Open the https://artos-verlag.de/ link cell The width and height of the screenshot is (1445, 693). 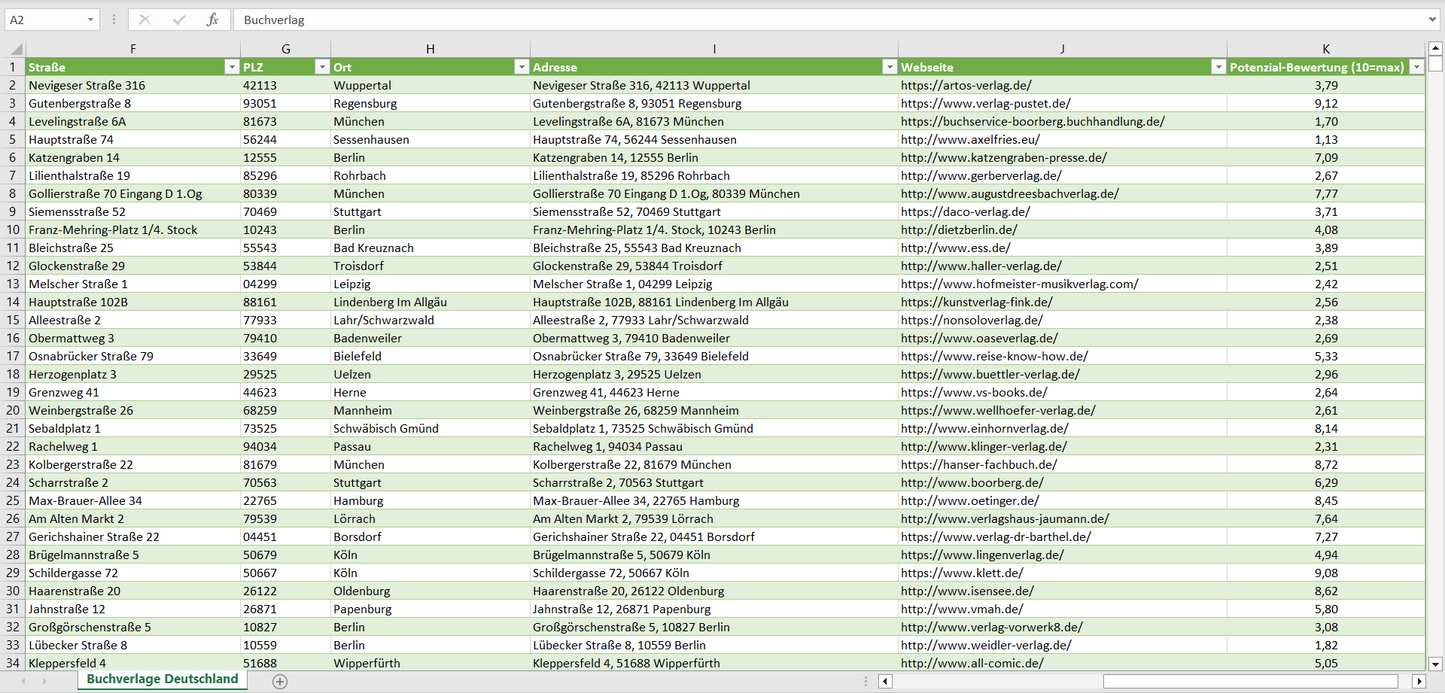click(x=965, y=86)
